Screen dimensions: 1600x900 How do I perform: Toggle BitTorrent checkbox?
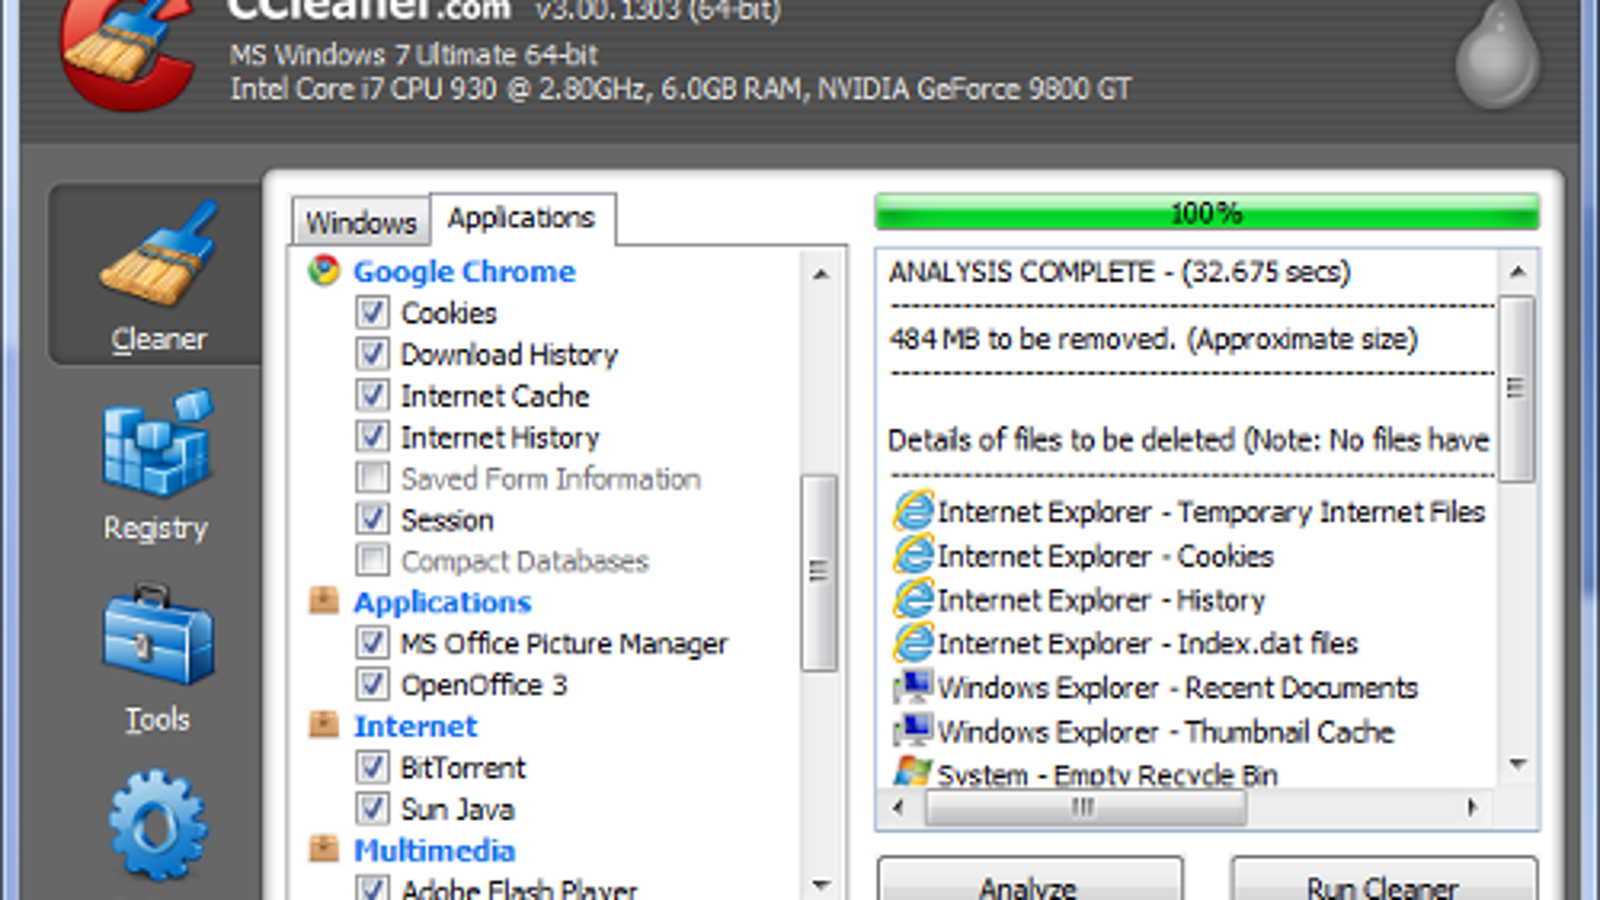pos(372,766)
